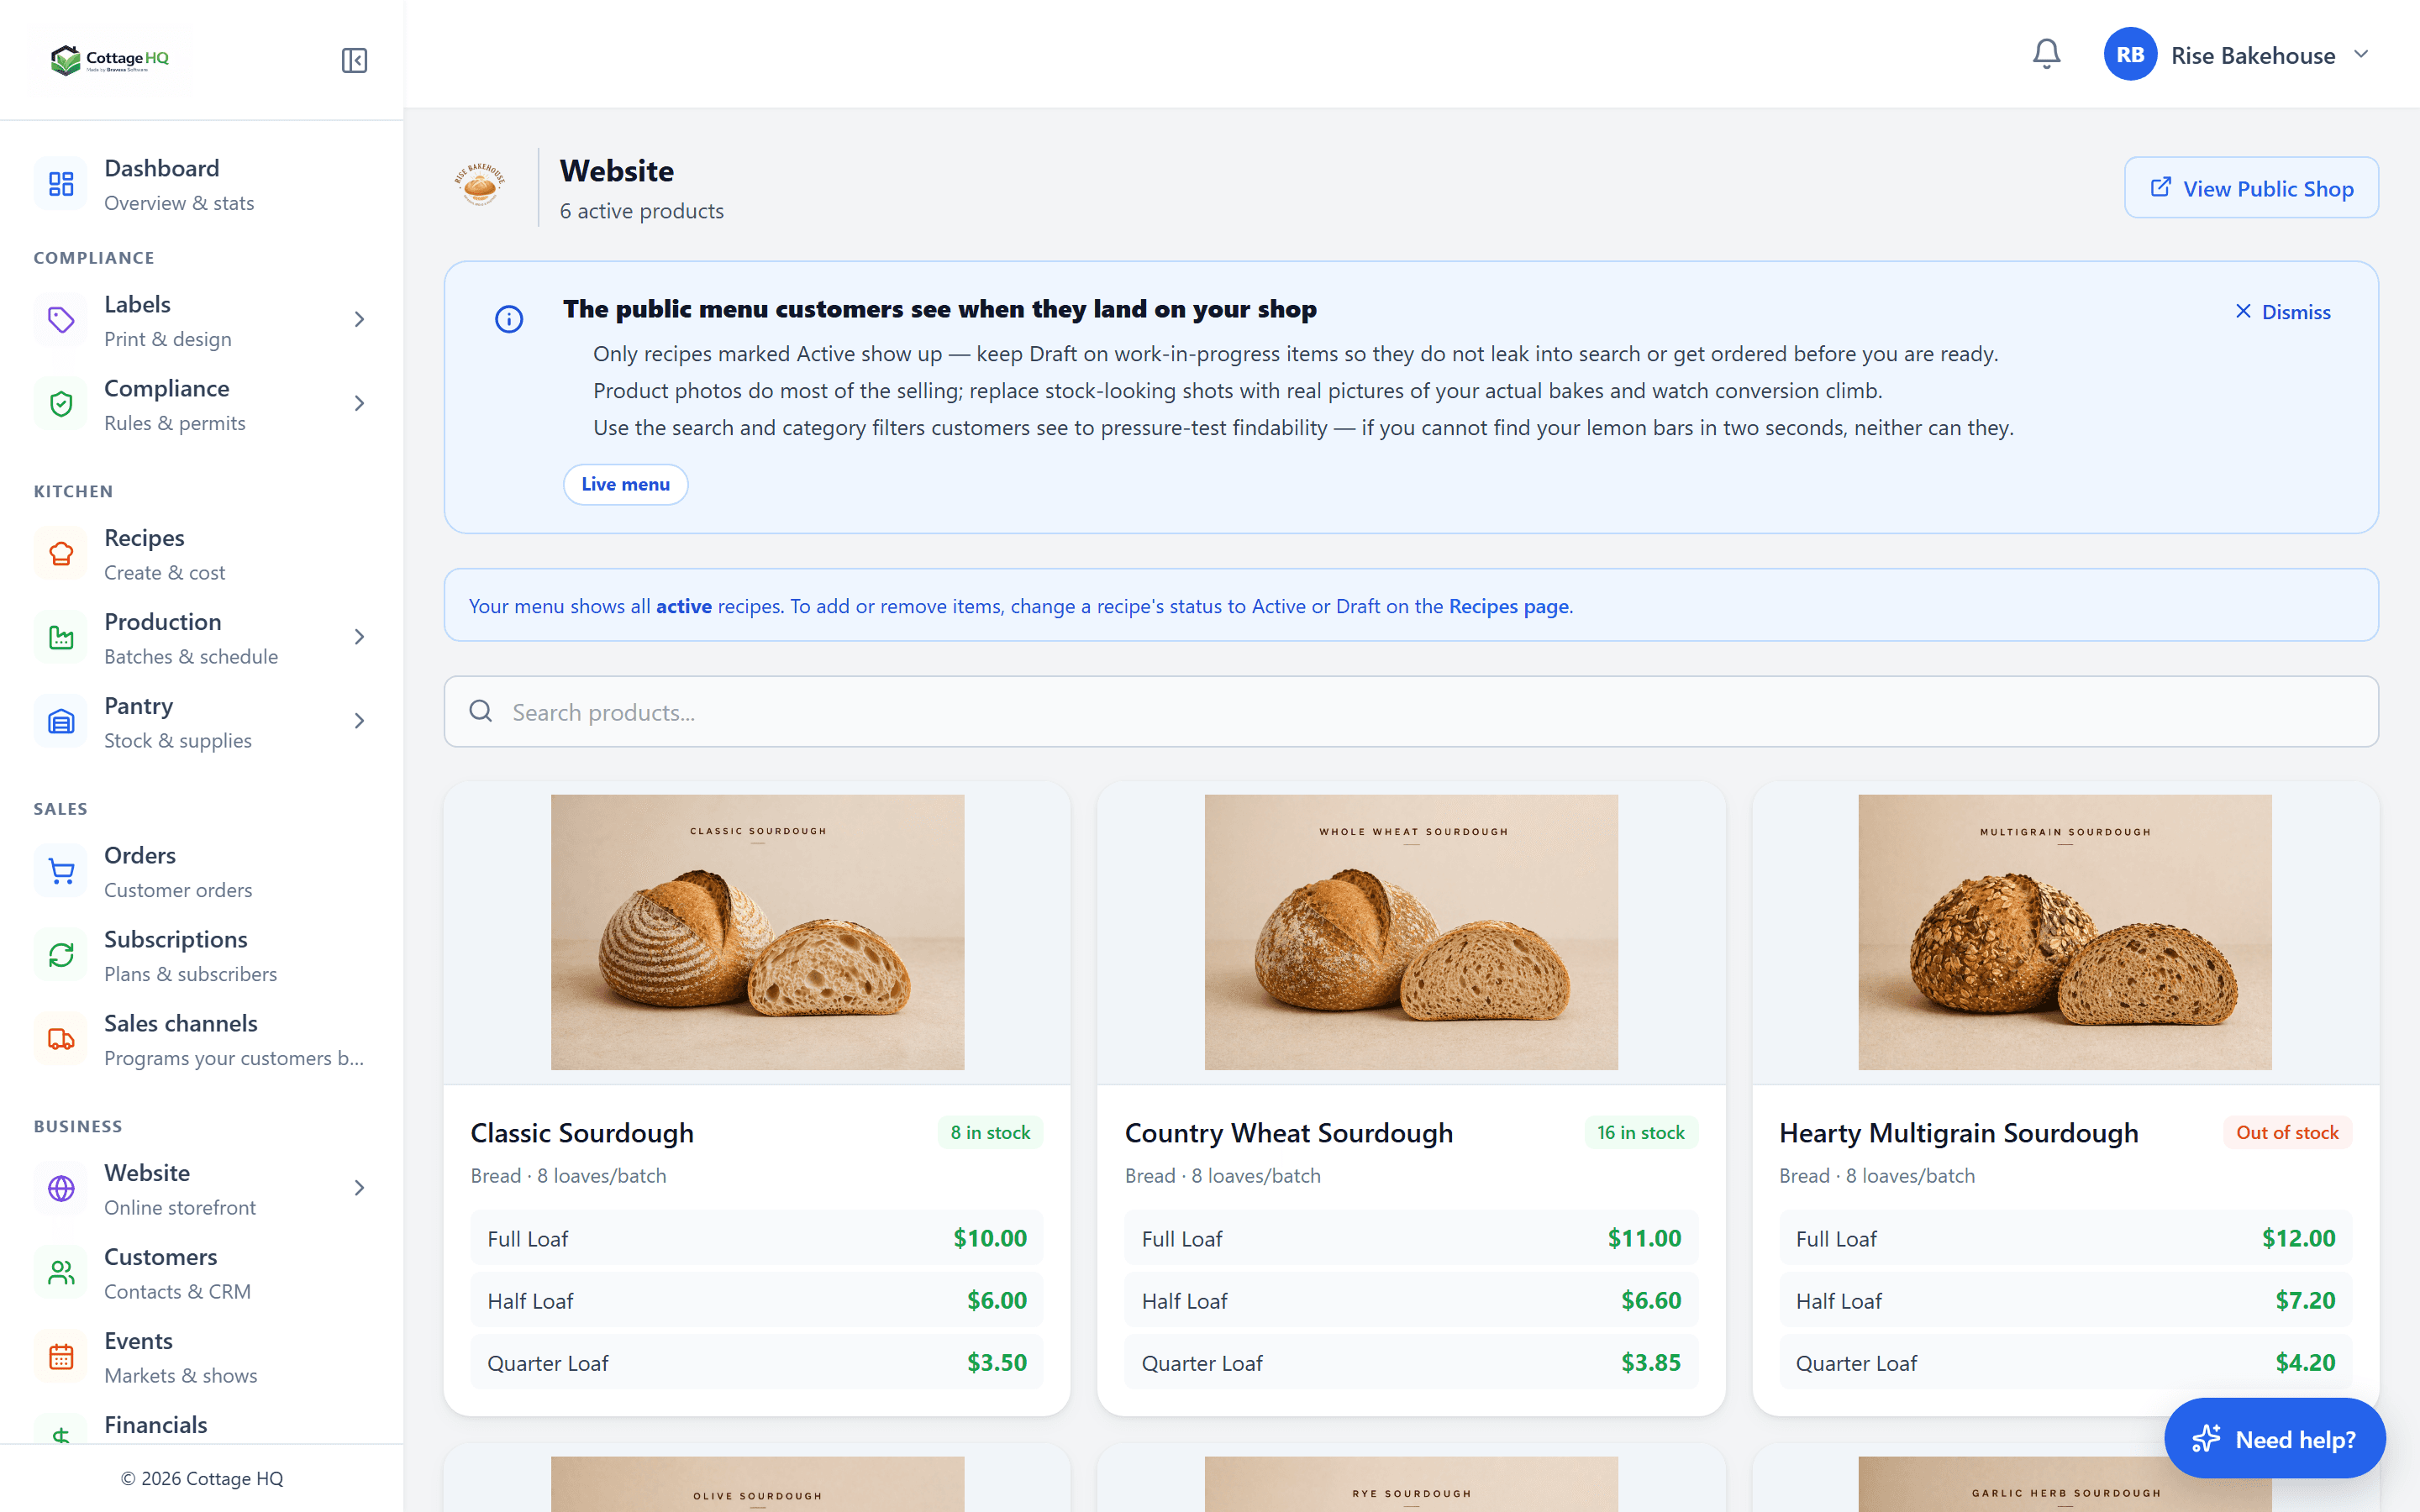Follow the Recipes page link
This screenshot has height=1512, width=2420.
1508,606
